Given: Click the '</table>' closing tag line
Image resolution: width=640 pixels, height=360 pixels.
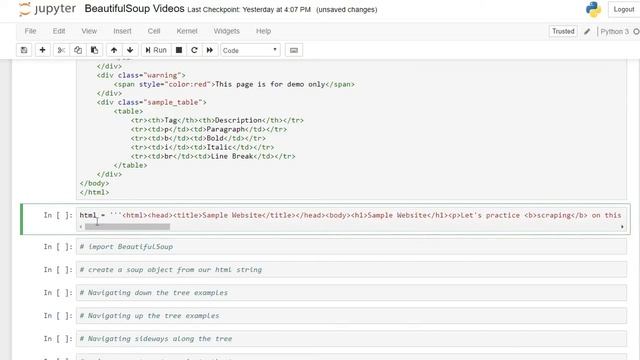Looking at the screenshot, I should tap(131, 165).
